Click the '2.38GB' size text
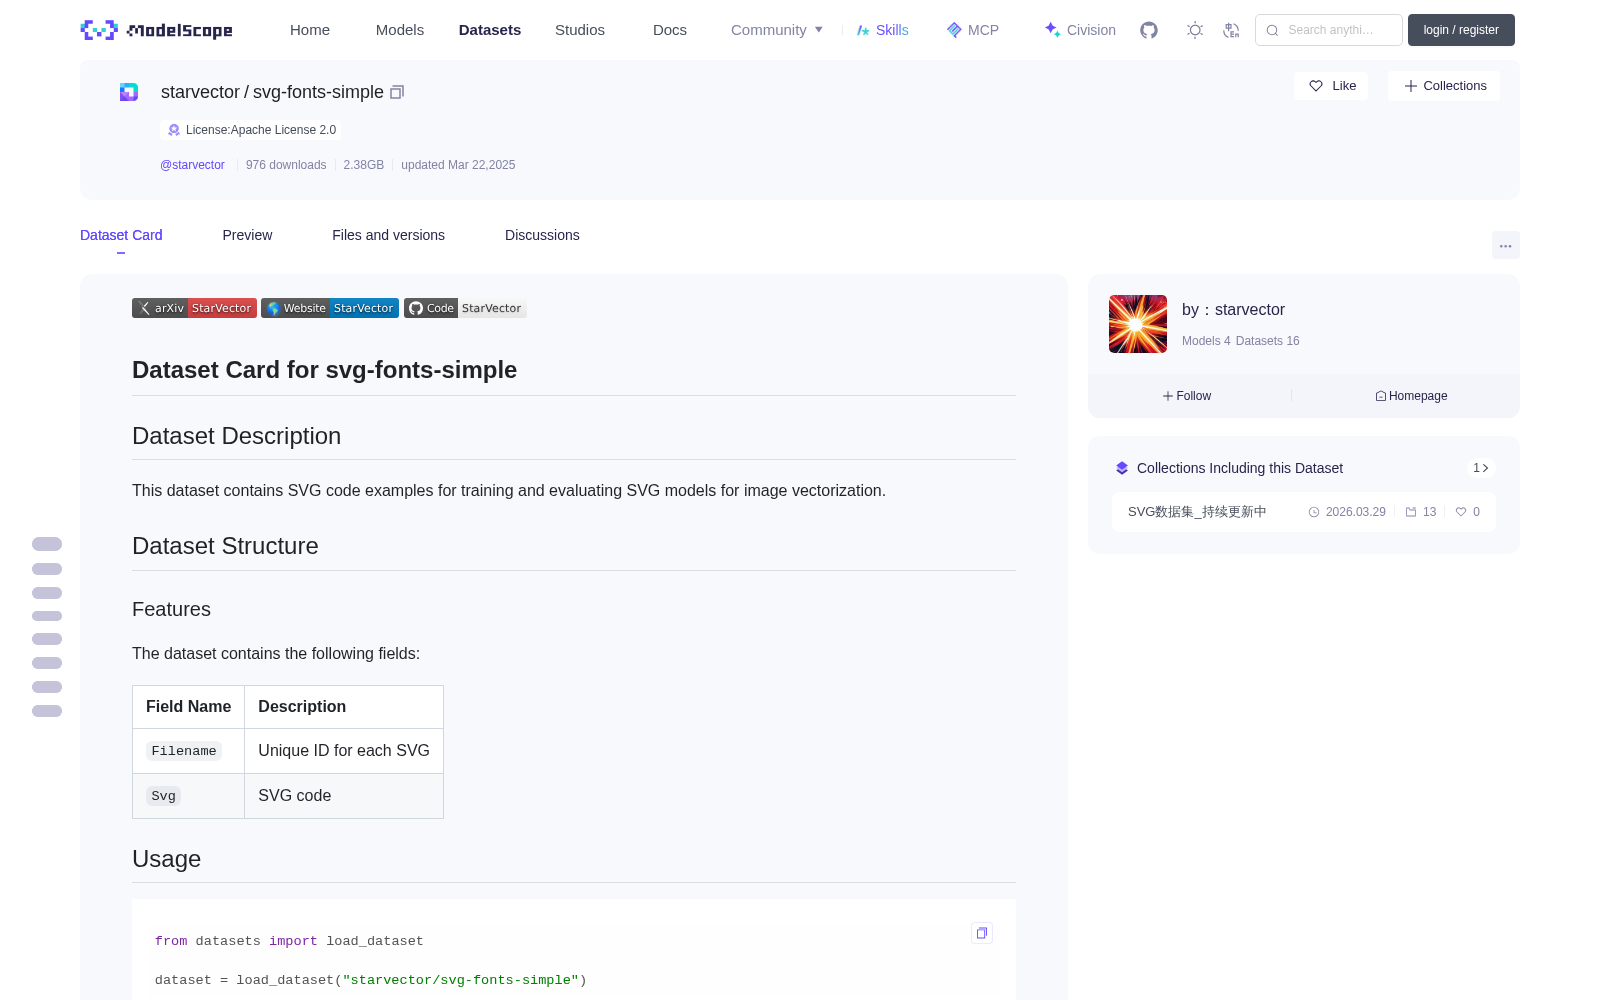This screenshot has width=1600, height=1000. pyautogui.click(x=364, y=165)
